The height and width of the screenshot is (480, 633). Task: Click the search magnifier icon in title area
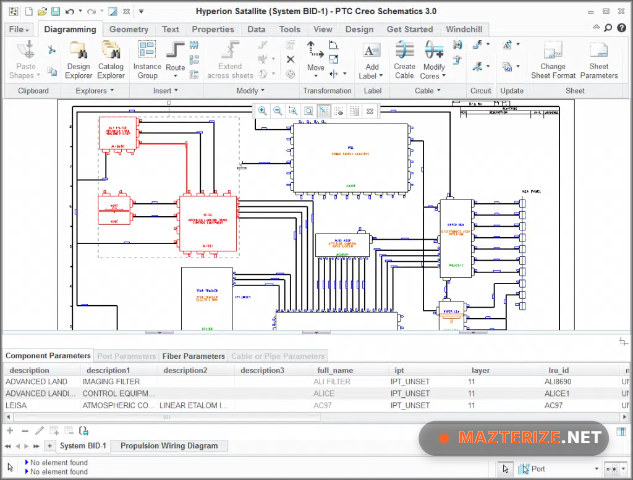608,28
